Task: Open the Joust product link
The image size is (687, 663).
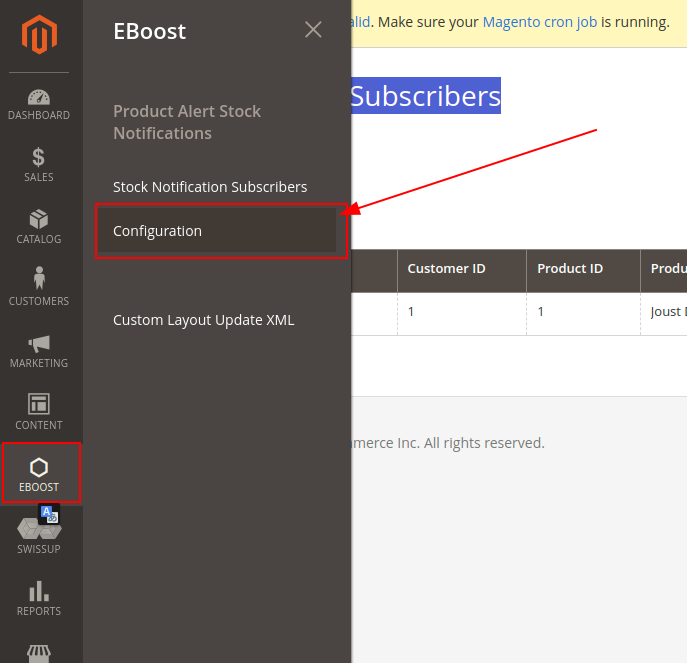Action: 667,312
